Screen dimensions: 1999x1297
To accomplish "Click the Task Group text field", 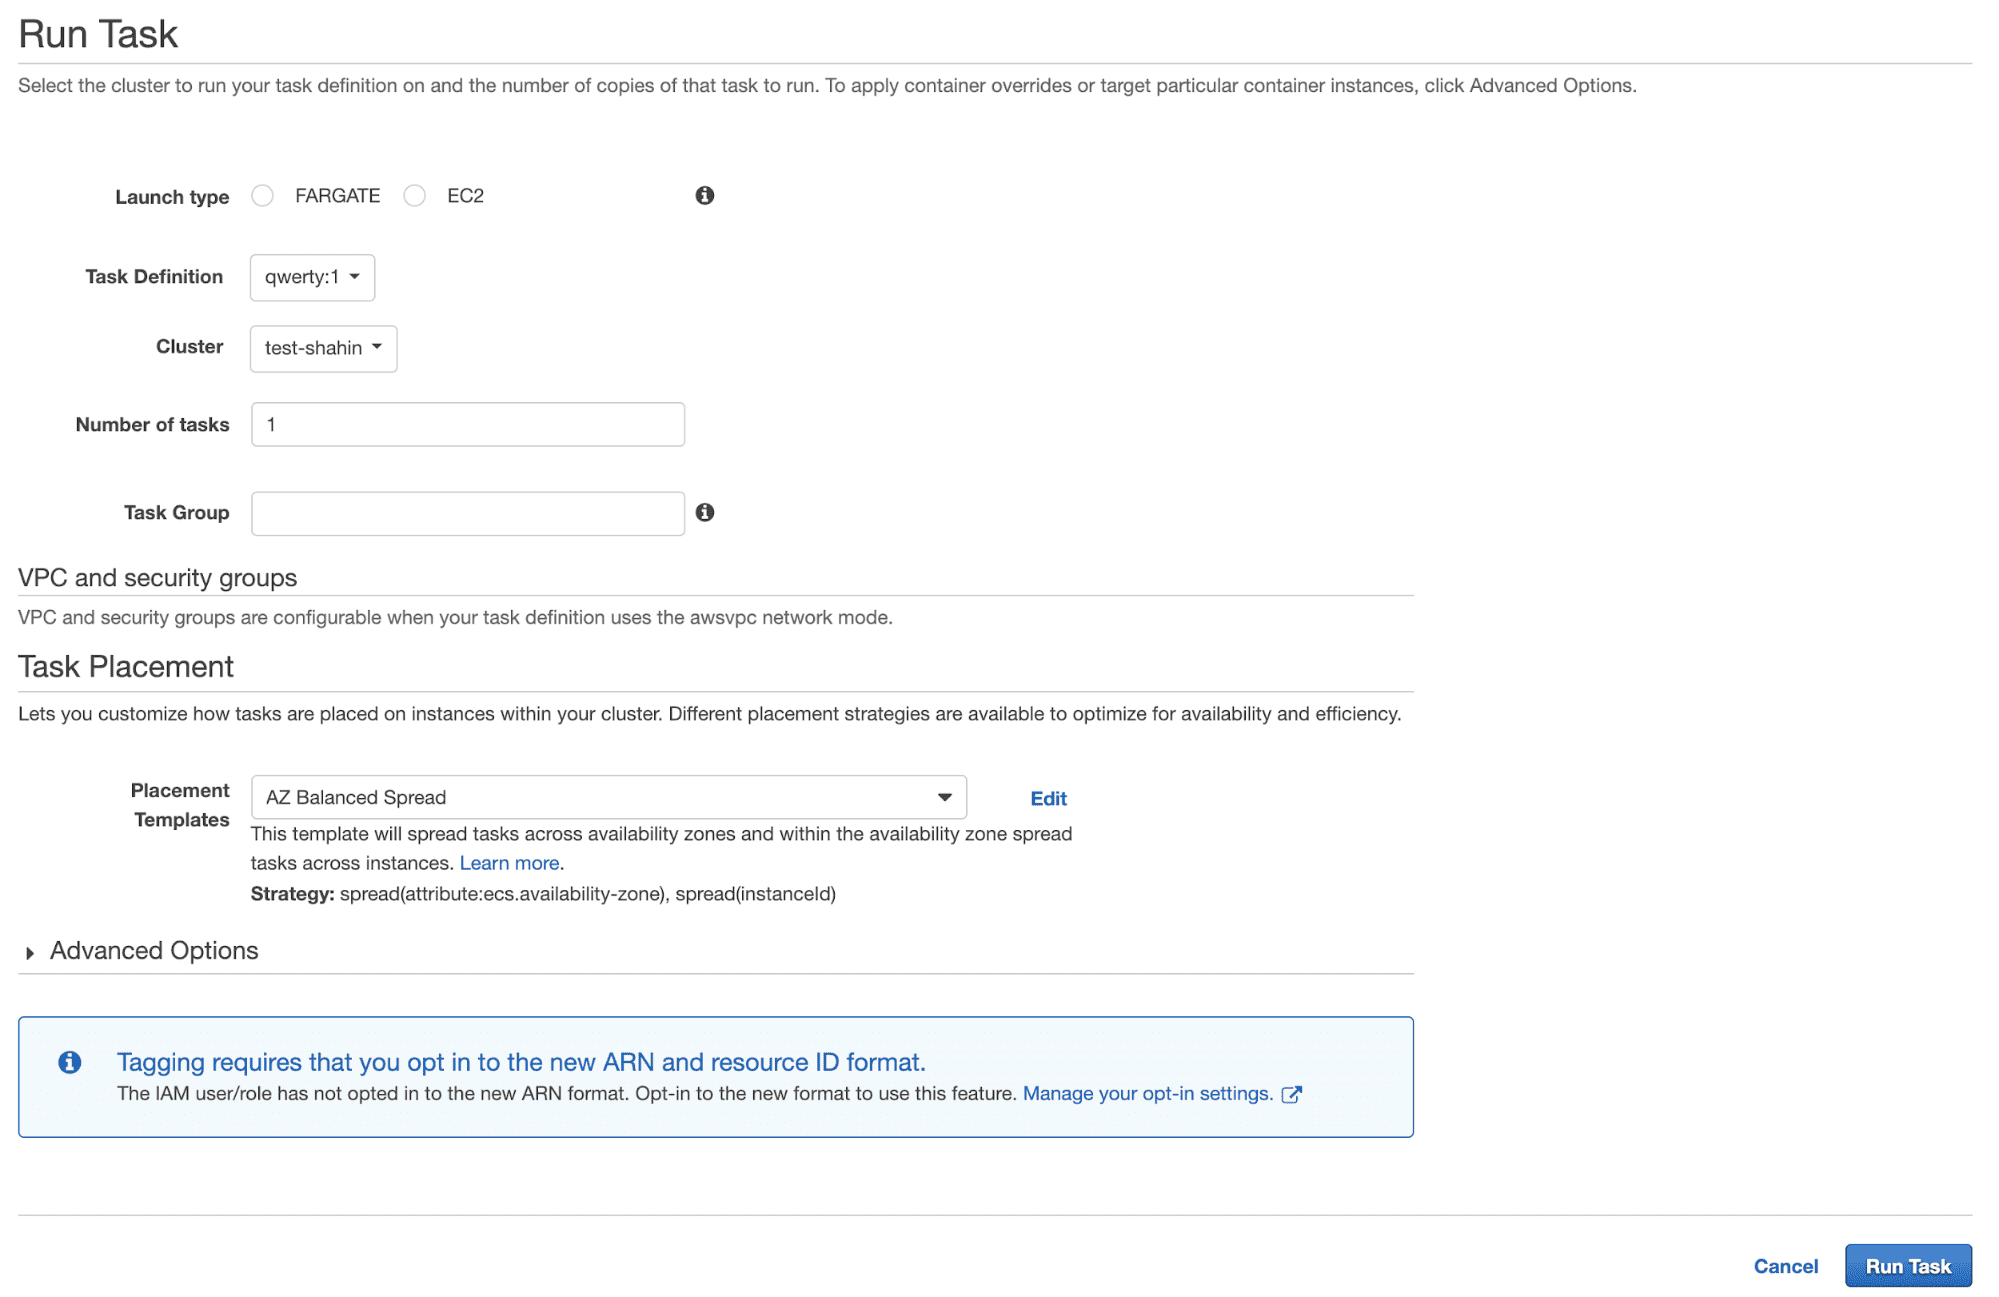I will 467,513.
